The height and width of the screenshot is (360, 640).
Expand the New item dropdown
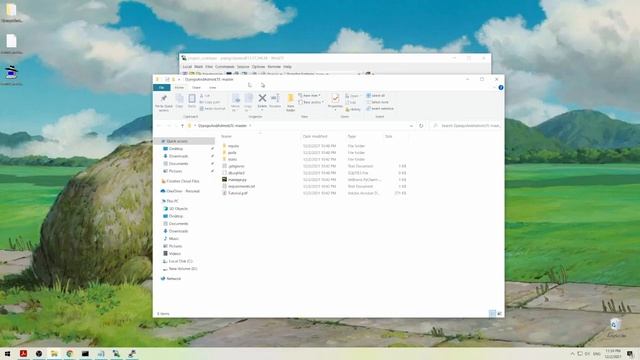click(309, 96)
